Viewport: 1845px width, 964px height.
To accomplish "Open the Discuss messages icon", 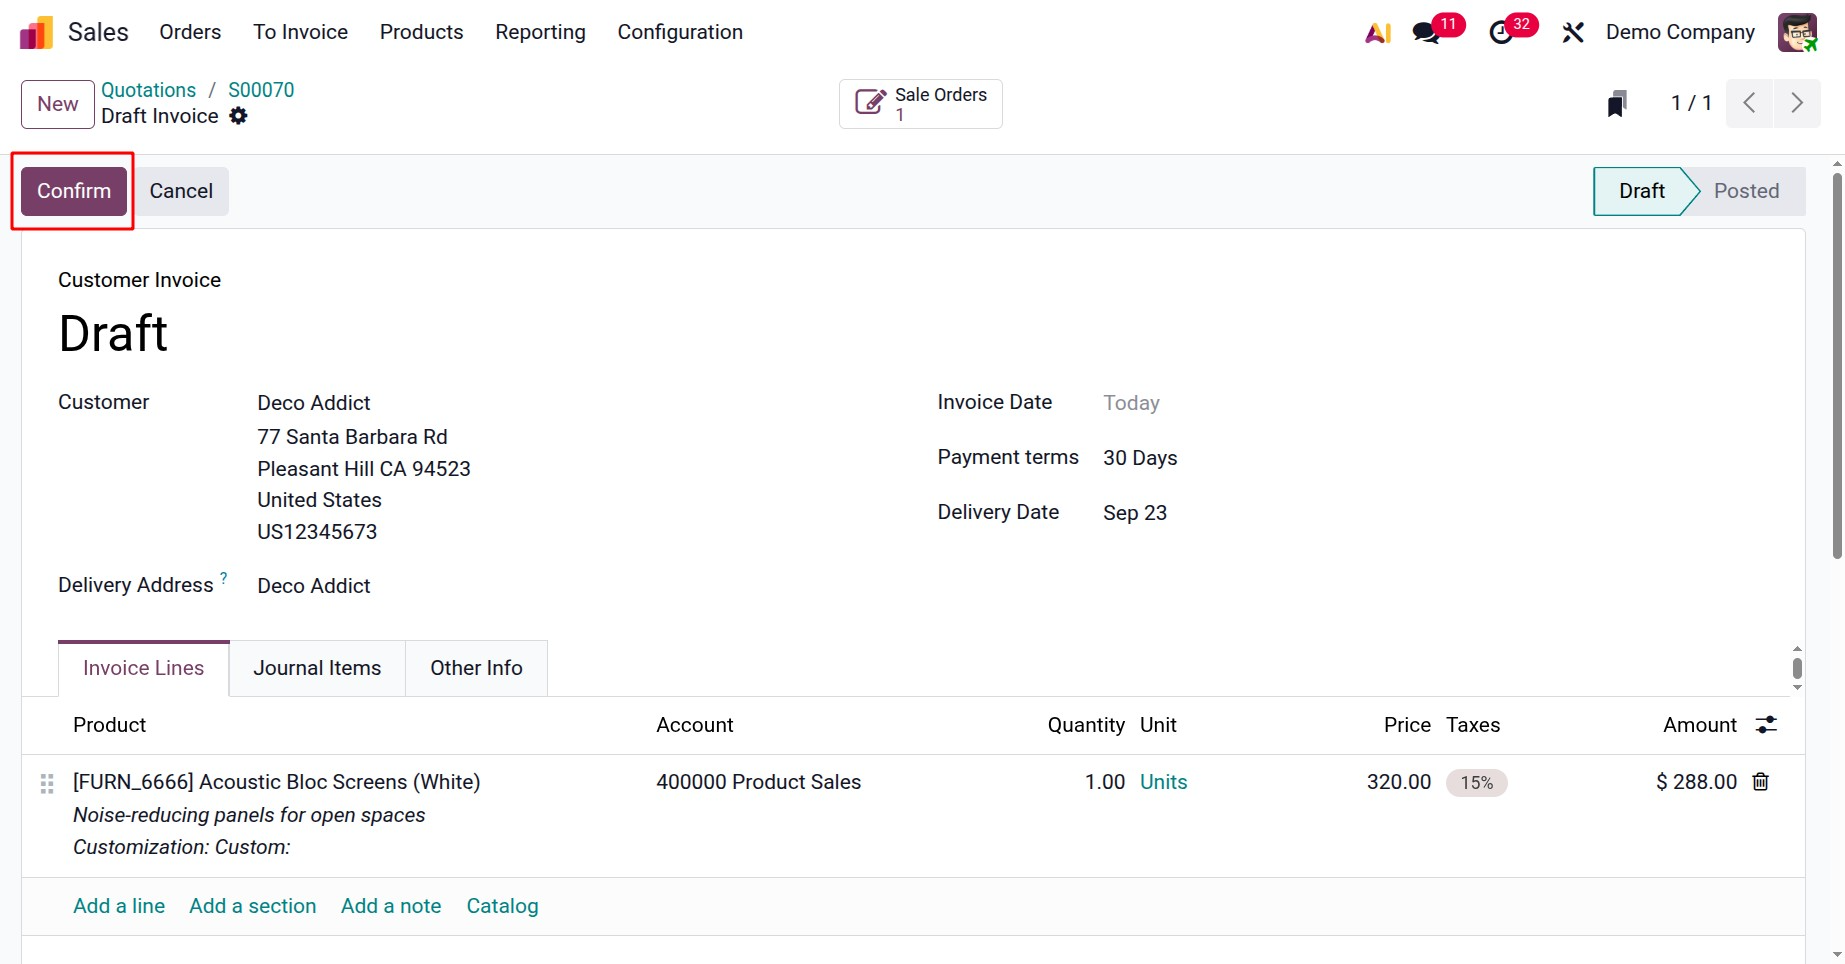I will (1427, 33).
